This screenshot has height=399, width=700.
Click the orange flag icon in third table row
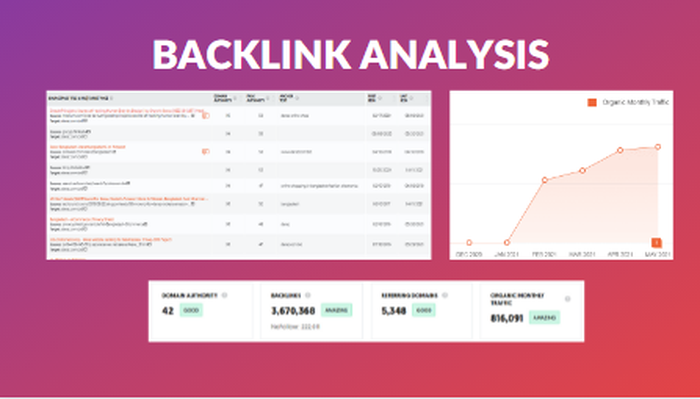(x=206, y=152)
